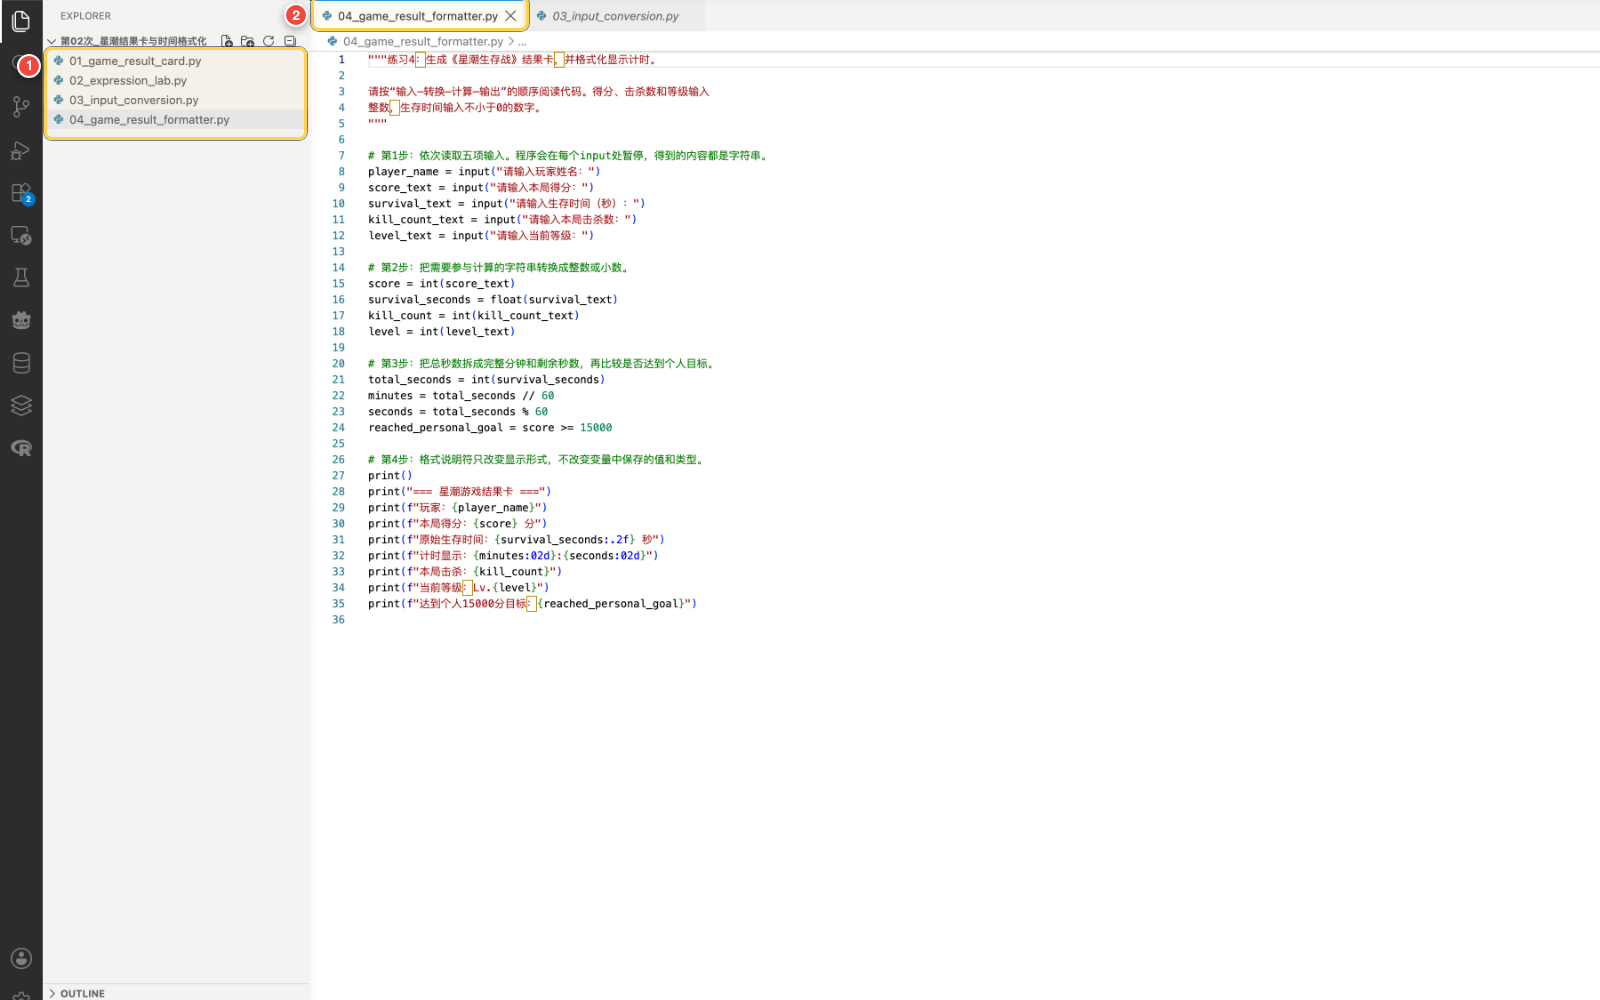The height and width of the screenshot is (1000, 1600).
Task: Create a new folder in Explorer
Action: tap(247, 41)
